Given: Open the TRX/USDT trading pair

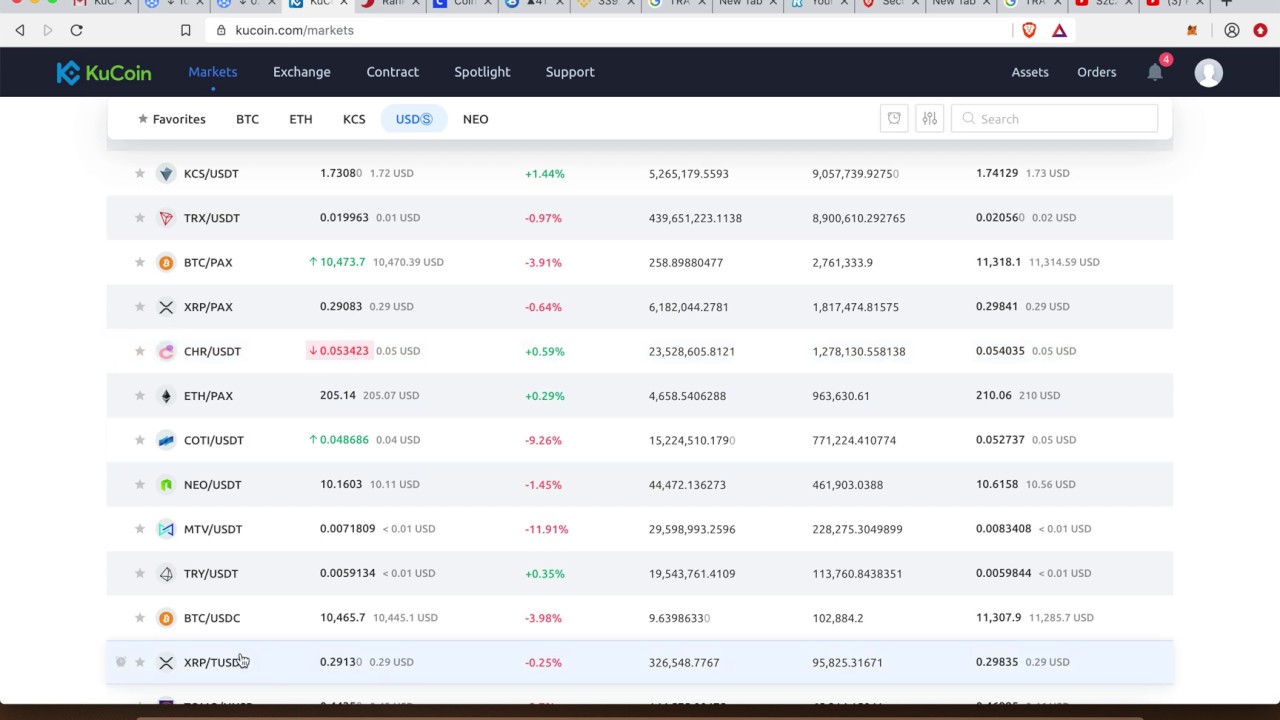Looking at the screenshot, I should (x=212, y=218).
